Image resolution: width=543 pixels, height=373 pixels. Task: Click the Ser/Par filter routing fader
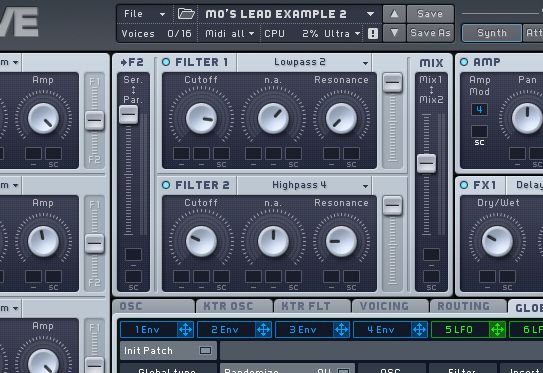point(128,115)
